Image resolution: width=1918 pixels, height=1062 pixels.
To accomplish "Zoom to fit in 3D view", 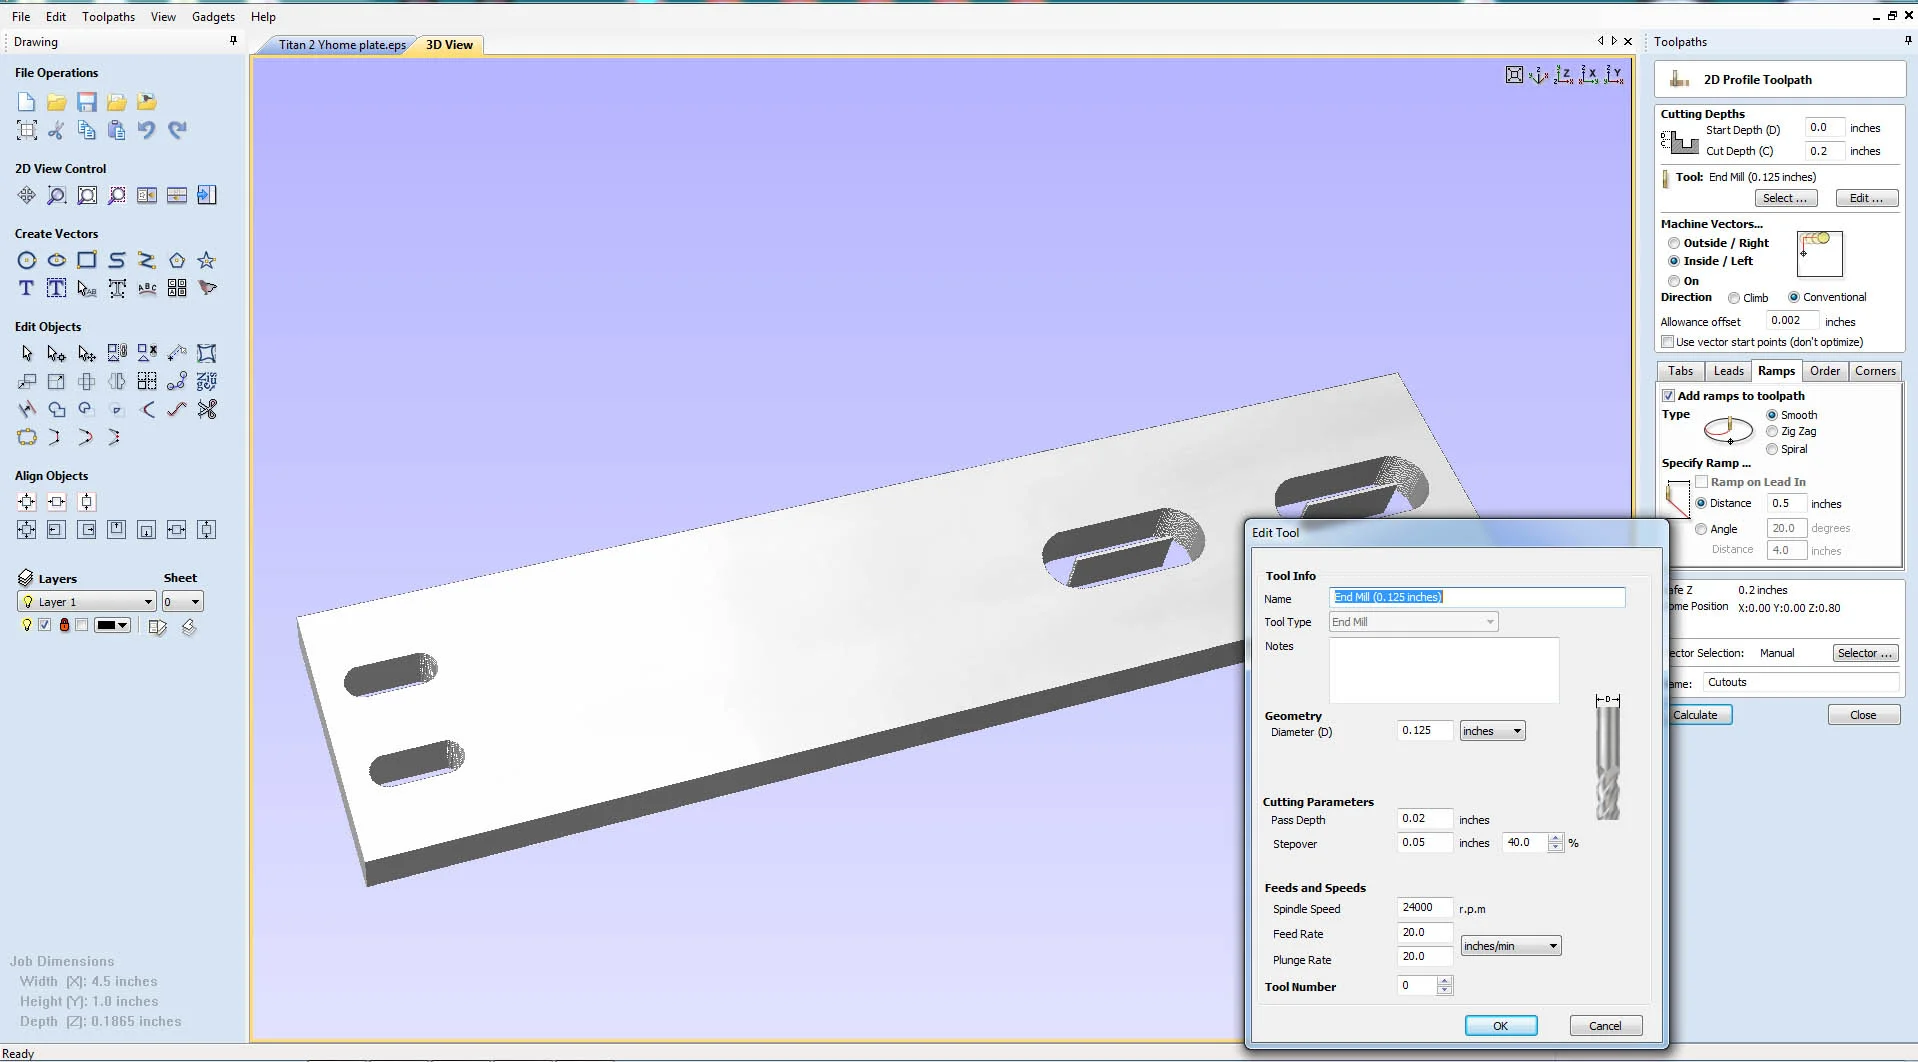I will pos(1514,75).
